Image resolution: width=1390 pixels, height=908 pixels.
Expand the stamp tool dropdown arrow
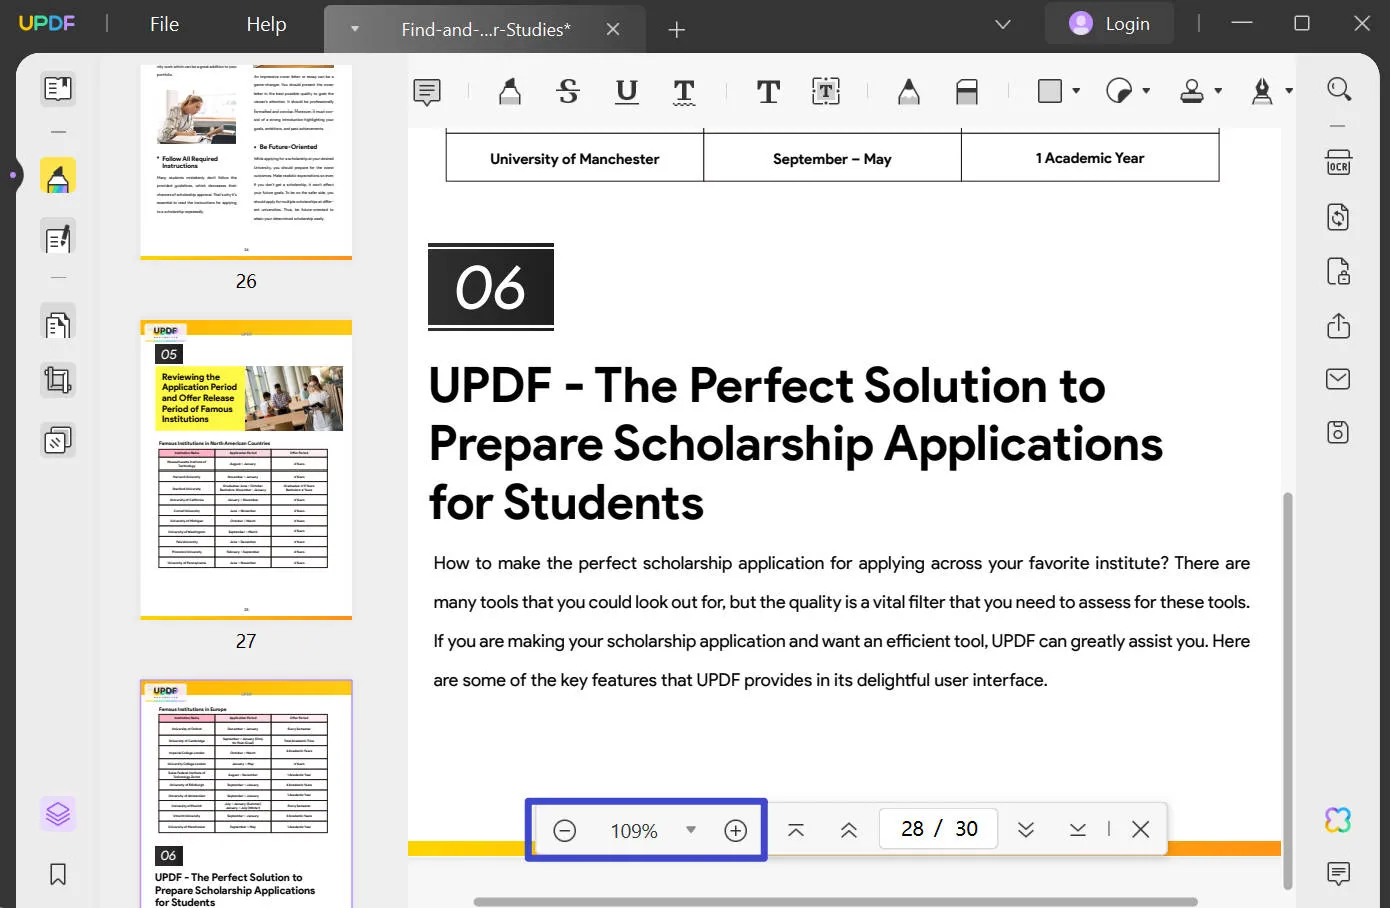click(x=1218, y=91)
